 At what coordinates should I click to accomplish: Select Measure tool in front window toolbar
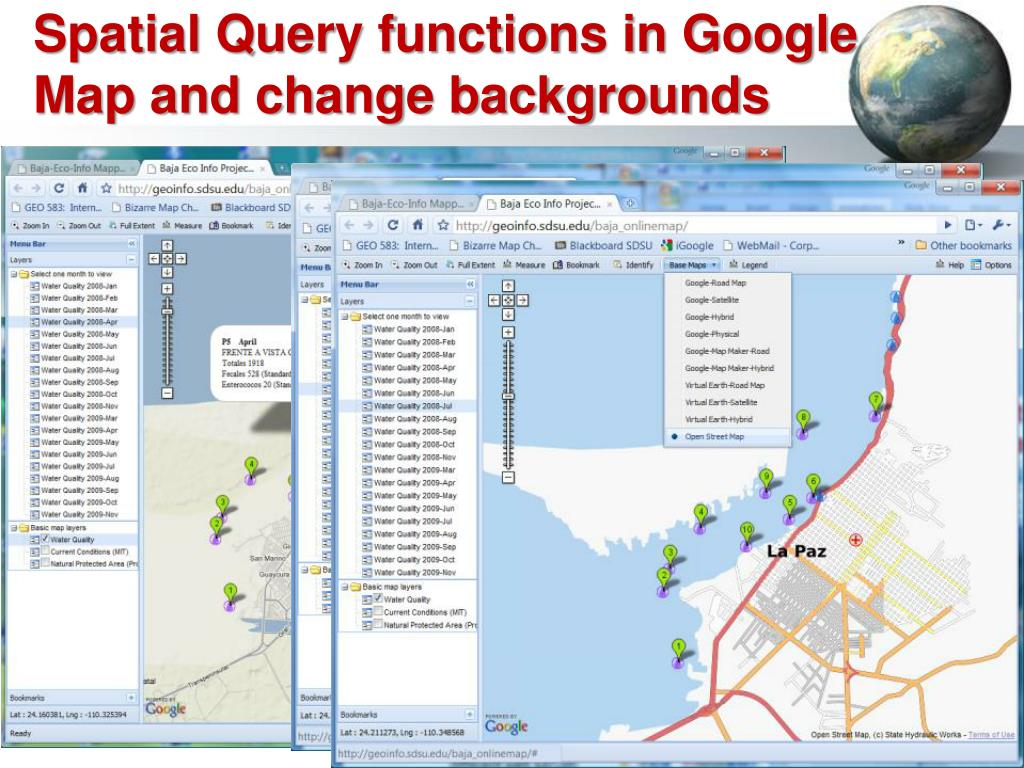[524, 265]
